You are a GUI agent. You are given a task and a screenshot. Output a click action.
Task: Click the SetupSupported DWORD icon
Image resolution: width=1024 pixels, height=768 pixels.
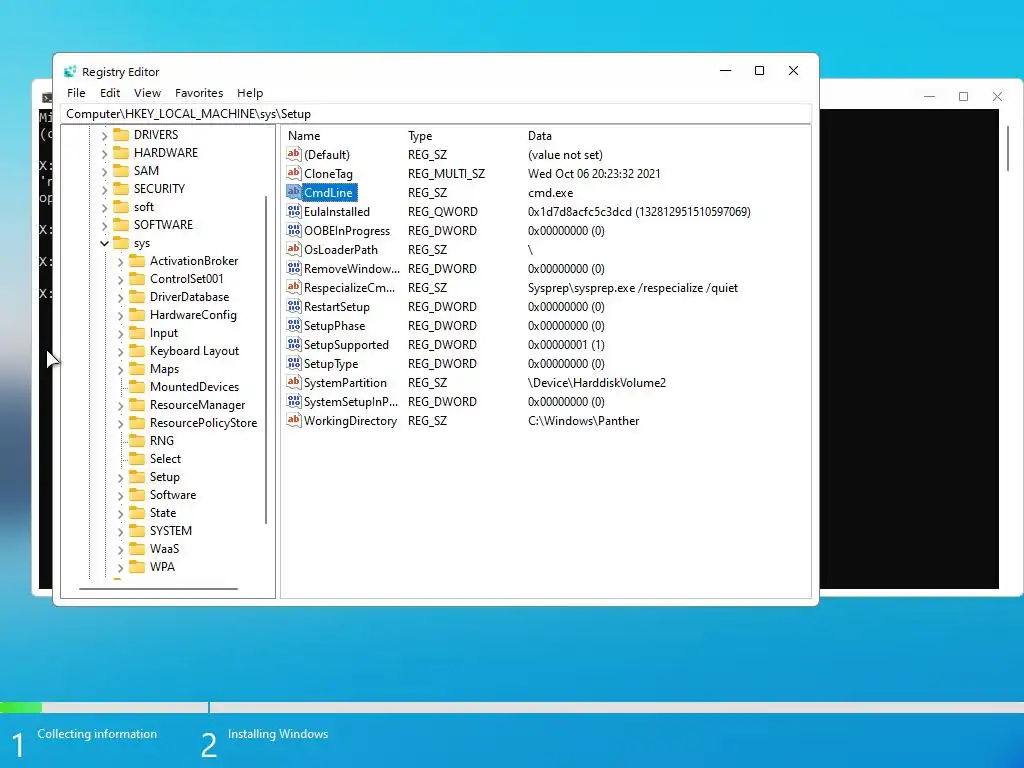(x=294, y=344)
